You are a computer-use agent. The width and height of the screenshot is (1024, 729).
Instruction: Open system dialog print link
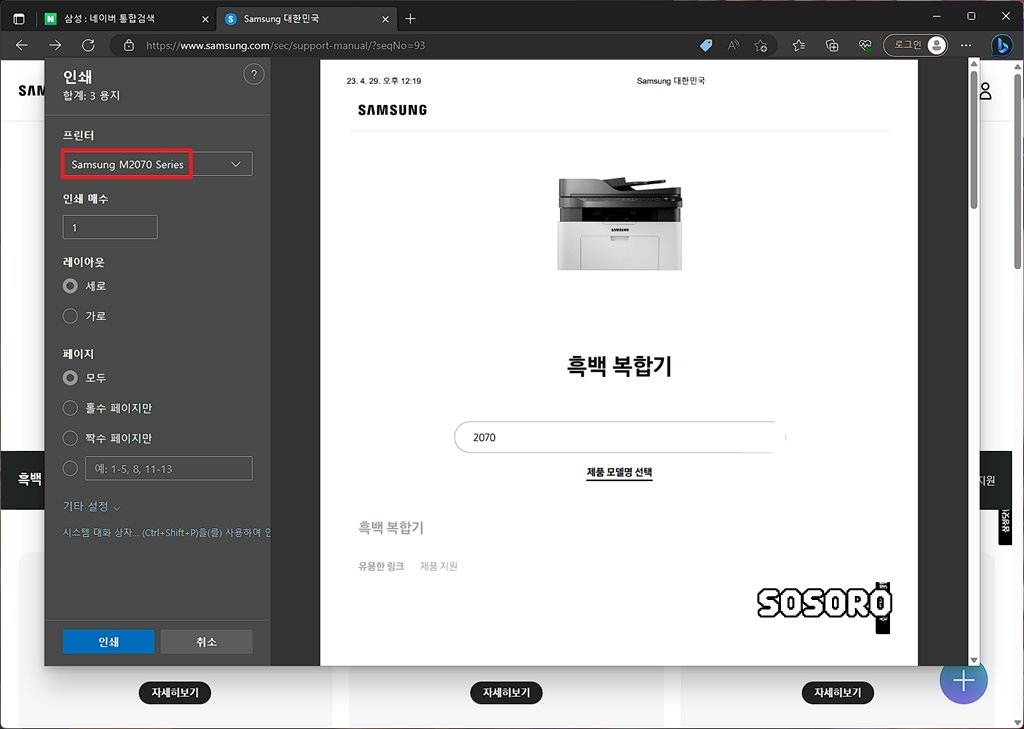(167, 533)
